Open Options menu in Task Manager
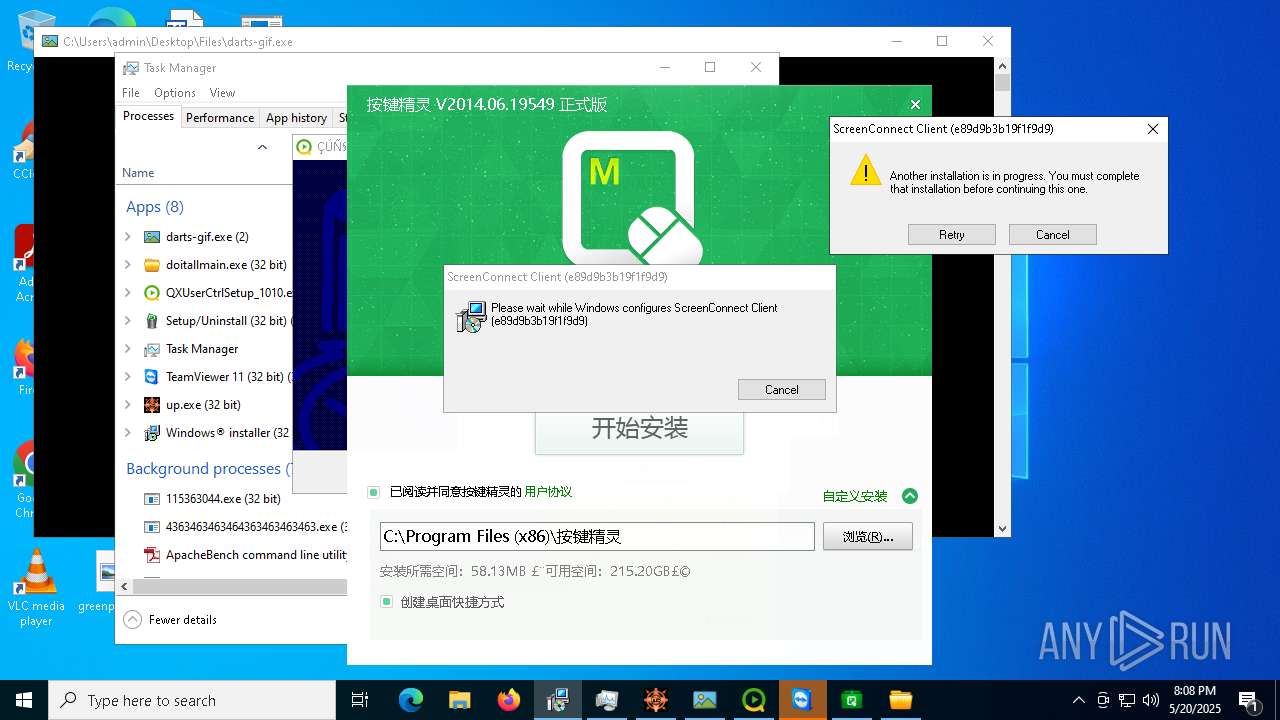1280x720 pixels. 175,93
